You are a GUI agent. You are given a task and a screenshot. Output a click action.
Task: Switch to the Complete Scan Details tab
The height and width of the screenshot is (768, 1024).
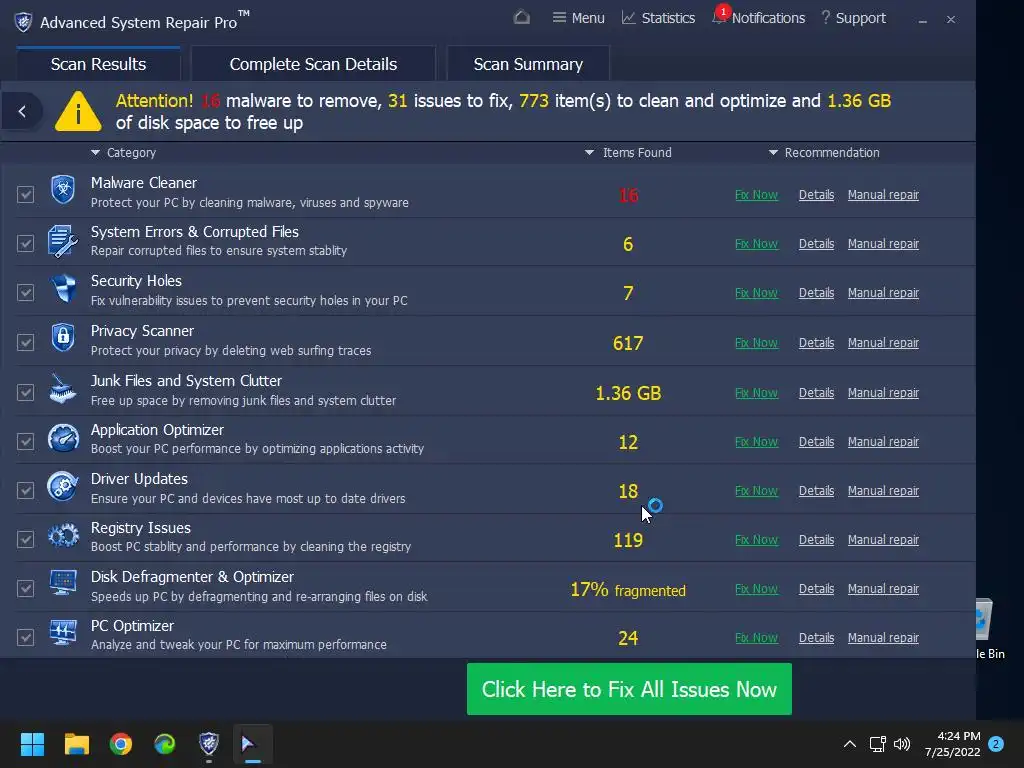coord(313,64)
